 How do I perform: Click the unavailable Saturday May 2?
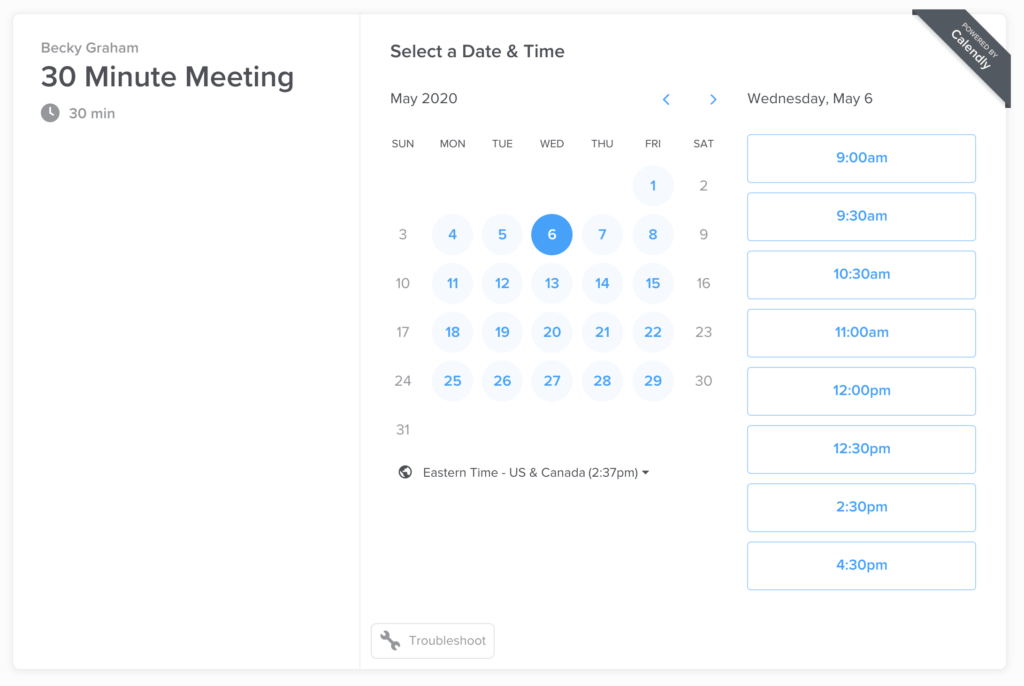click(x=703, y=186)
